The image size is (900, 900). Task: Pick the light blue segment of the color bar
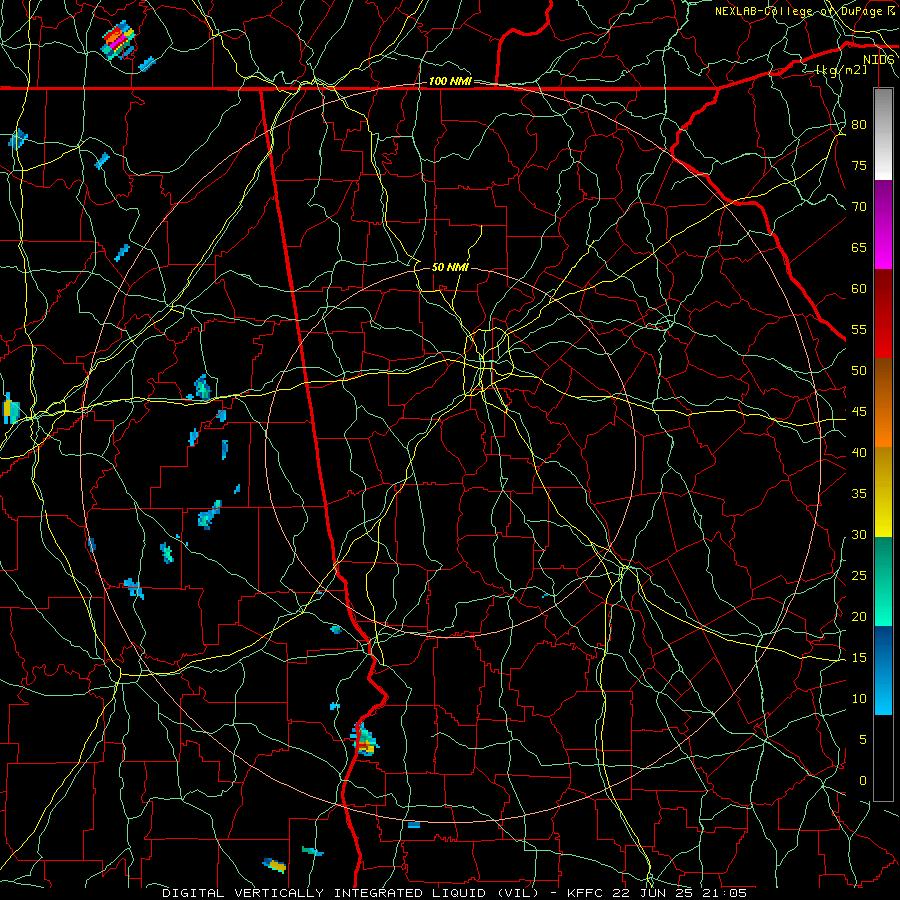pyautogui.click(x=883, y=670)
